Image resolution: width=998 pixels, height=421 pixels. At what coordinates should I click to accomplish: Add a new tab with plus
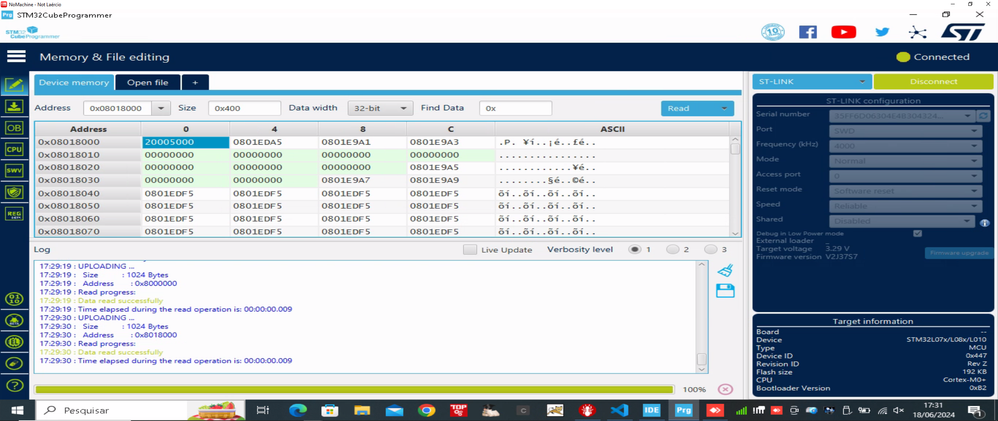(195, 82)
